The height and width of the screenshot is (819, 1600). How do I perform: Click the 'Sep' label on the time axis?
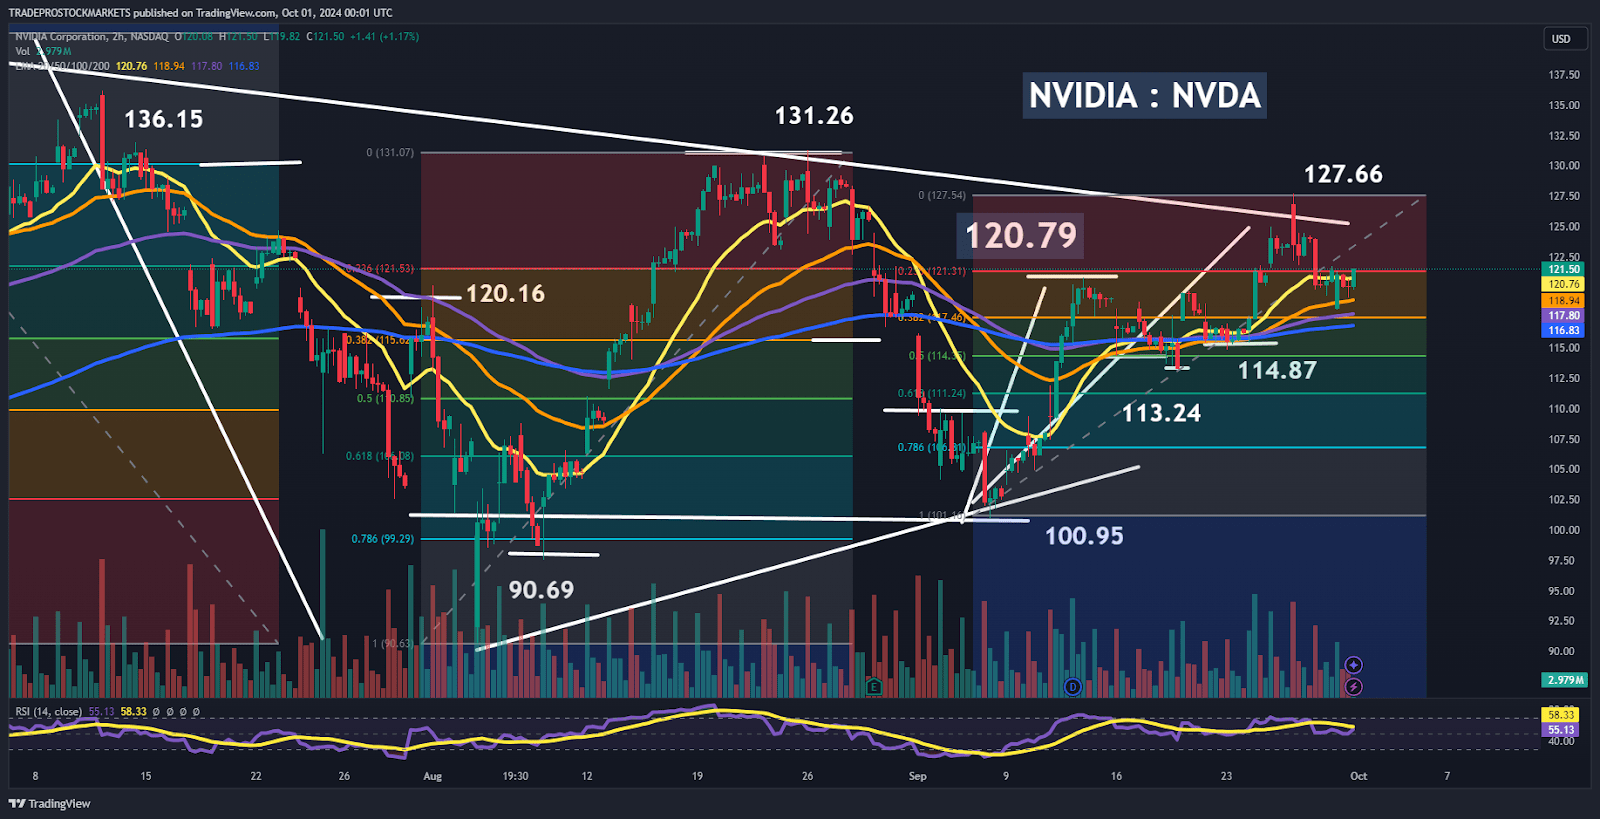click(917, 776)
